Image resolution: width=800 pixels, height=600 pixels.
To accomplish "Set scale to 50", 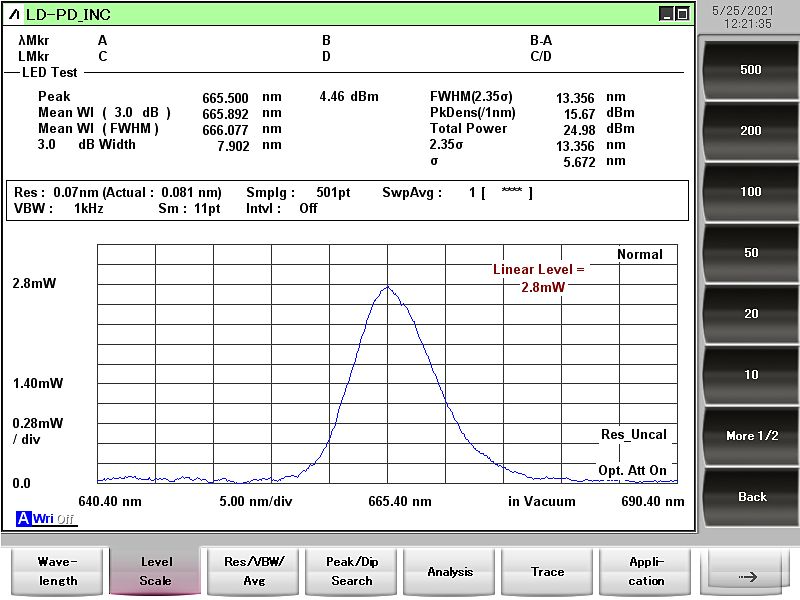I will [x=750, y=253].
